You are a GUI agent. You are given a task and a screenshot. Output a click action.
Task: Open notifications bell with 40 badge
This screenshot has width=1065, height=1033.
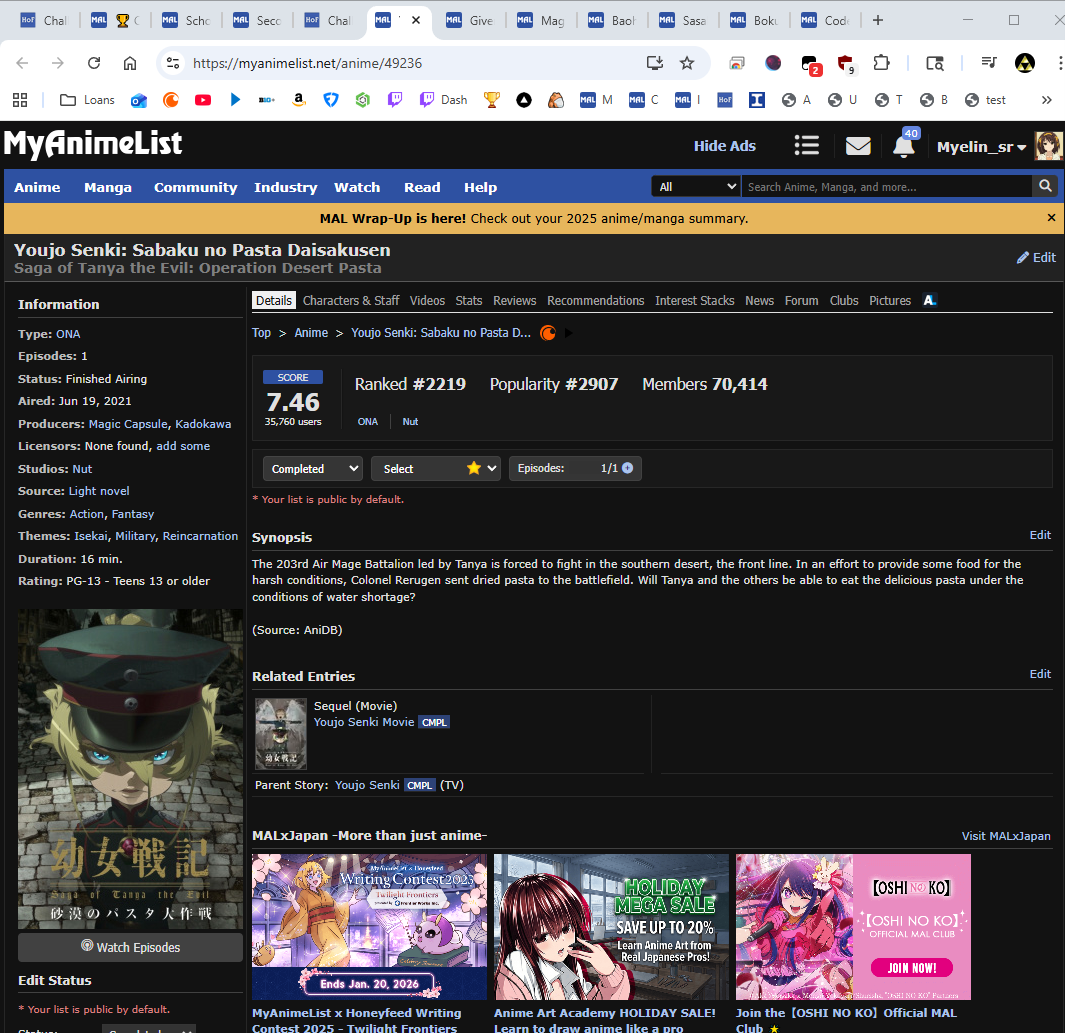(904, 144)
